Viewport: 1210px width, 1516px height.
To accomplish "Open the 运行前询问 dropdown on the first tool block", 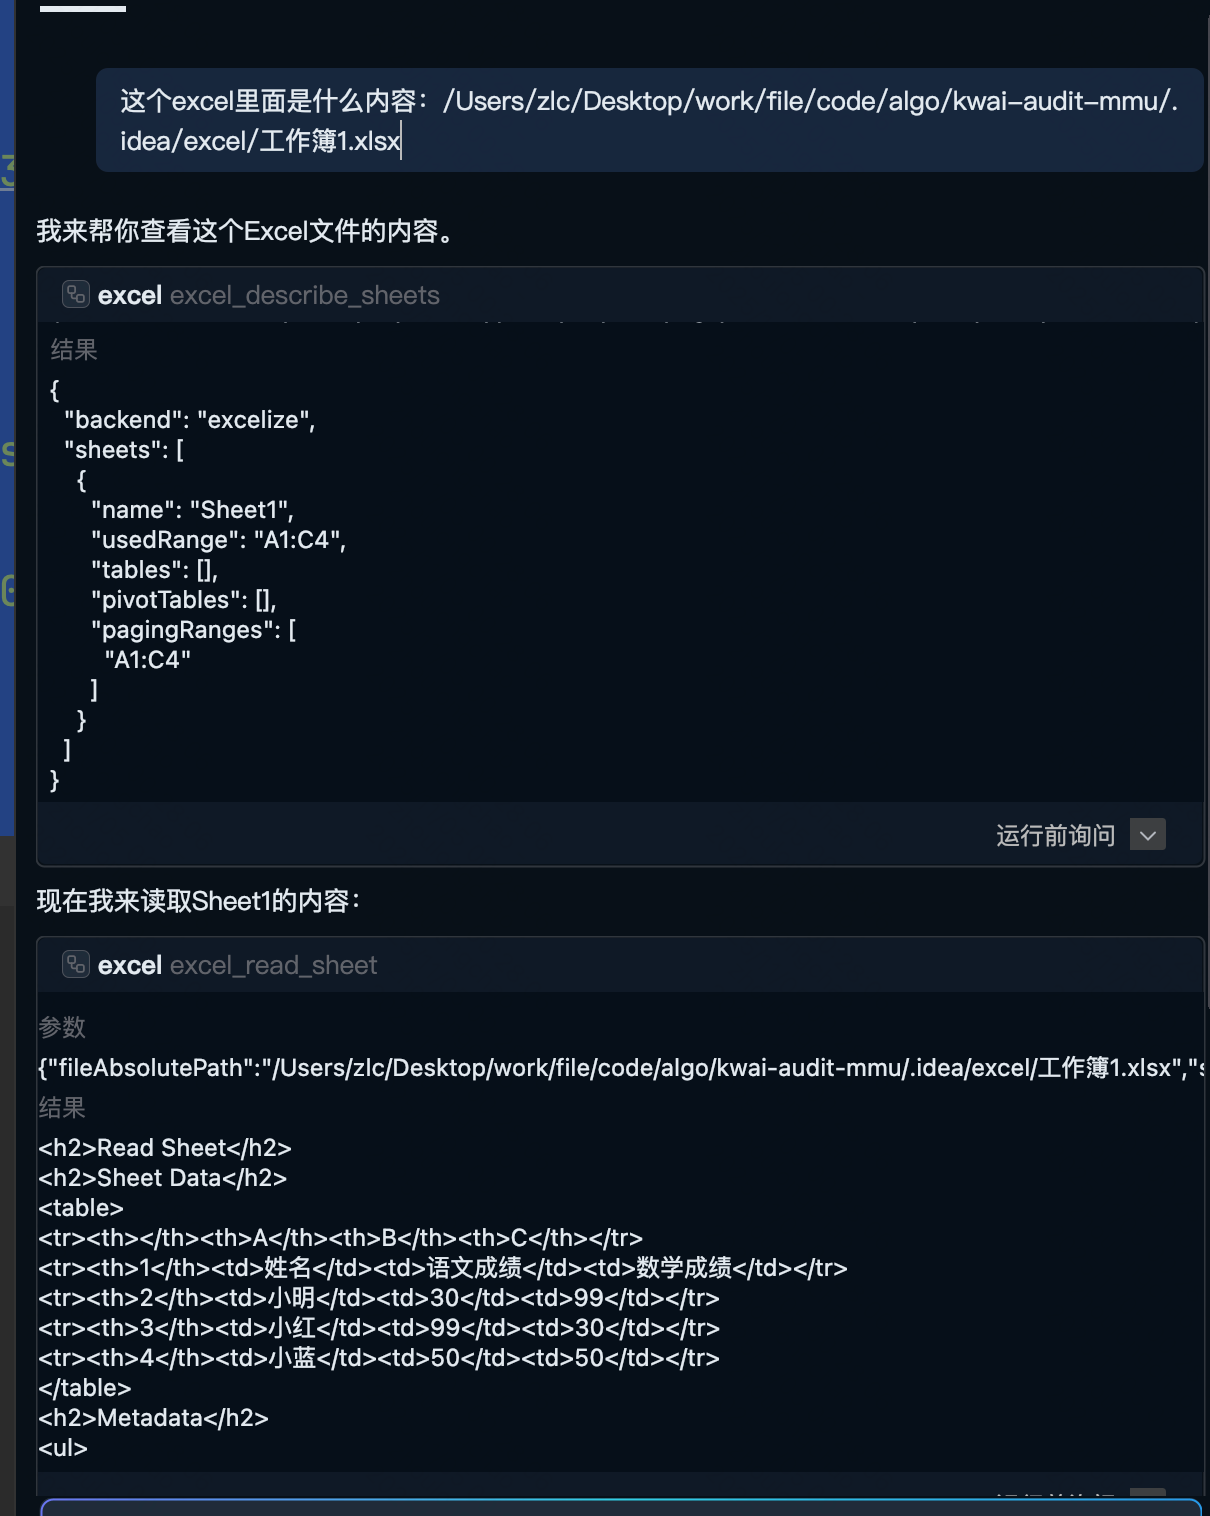I will 1147,834.
